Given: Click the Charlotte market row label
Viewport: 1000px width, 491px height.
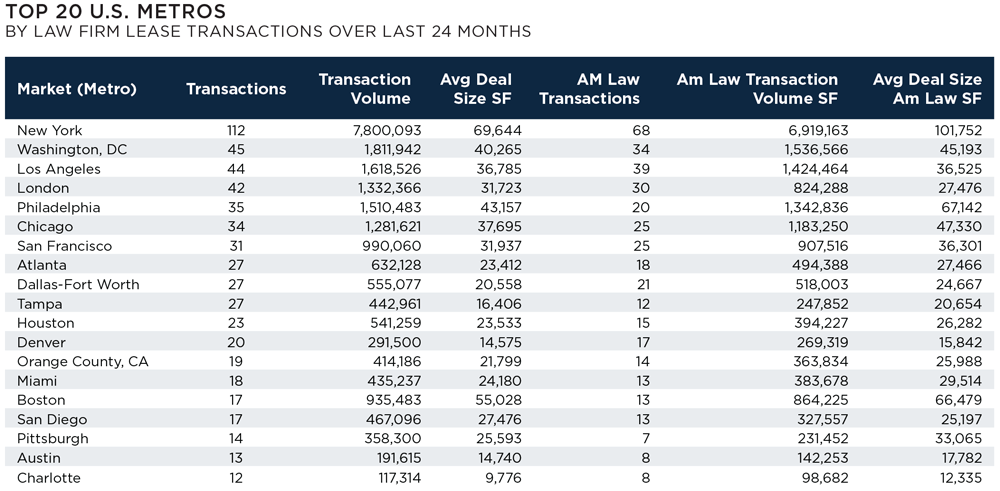Looking at the screenshot, I should 48,478.
